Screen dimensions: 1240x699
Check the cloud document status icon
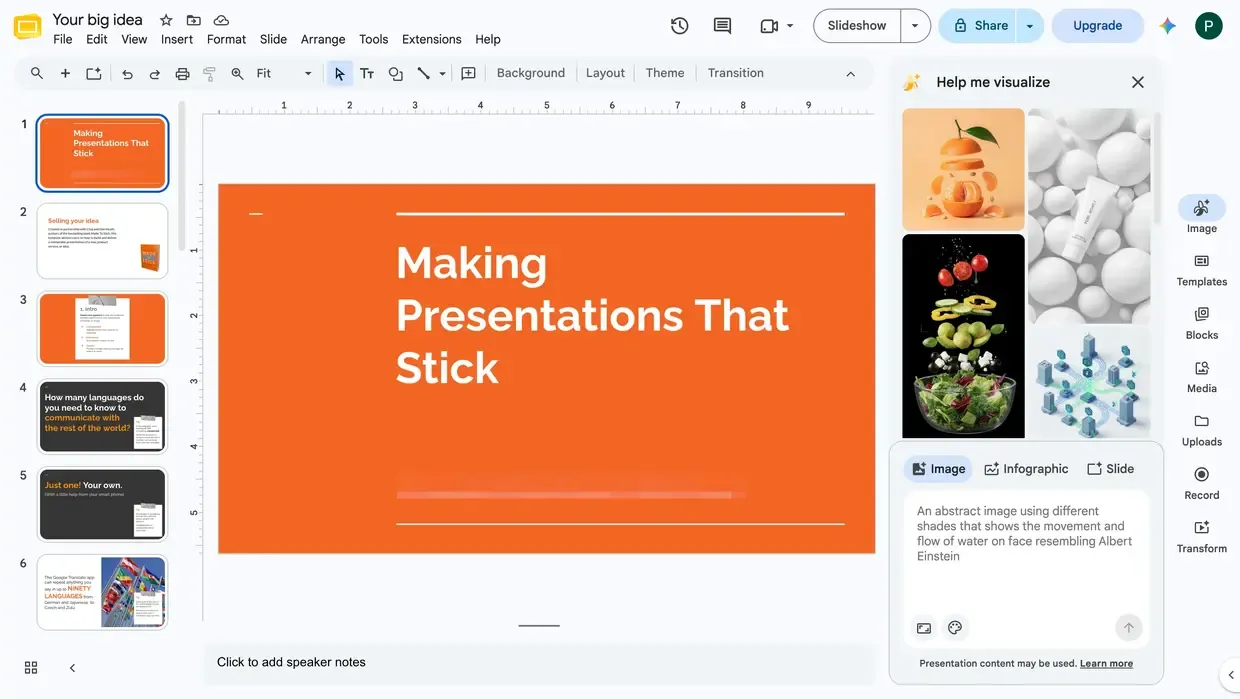(221, 20)
